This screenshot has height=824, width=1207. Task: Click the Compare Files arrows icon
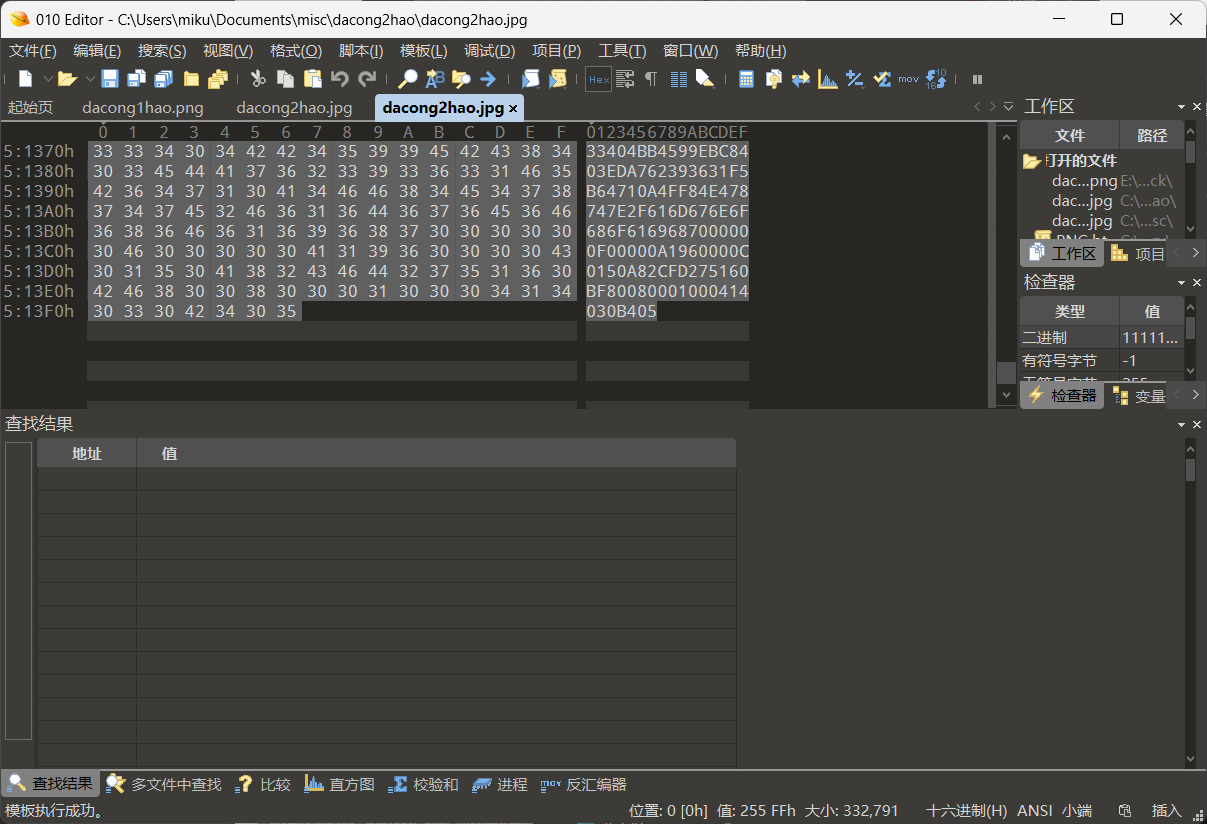(x=800, y=79)
